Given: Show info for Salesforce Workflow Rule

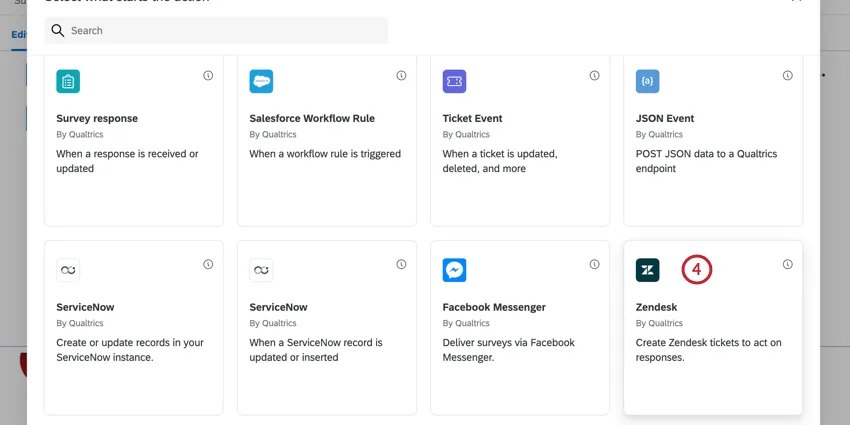Looking at the screenshot, I should tap(401, 76).
